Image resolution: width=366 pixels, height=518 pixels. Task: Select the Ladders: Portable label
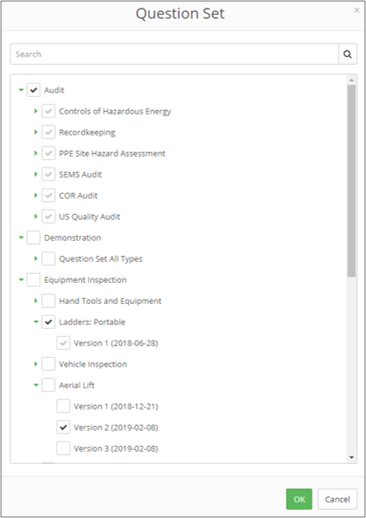click(92, 322)
